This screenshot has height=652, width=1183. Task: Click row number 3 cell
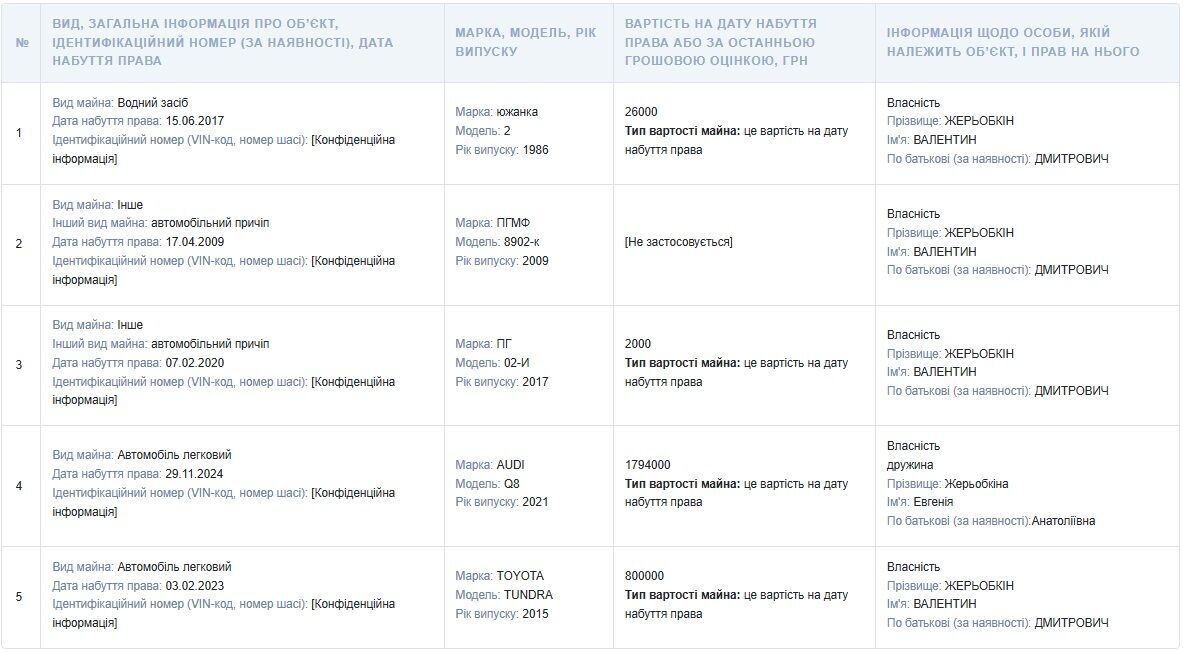(20, 364)
